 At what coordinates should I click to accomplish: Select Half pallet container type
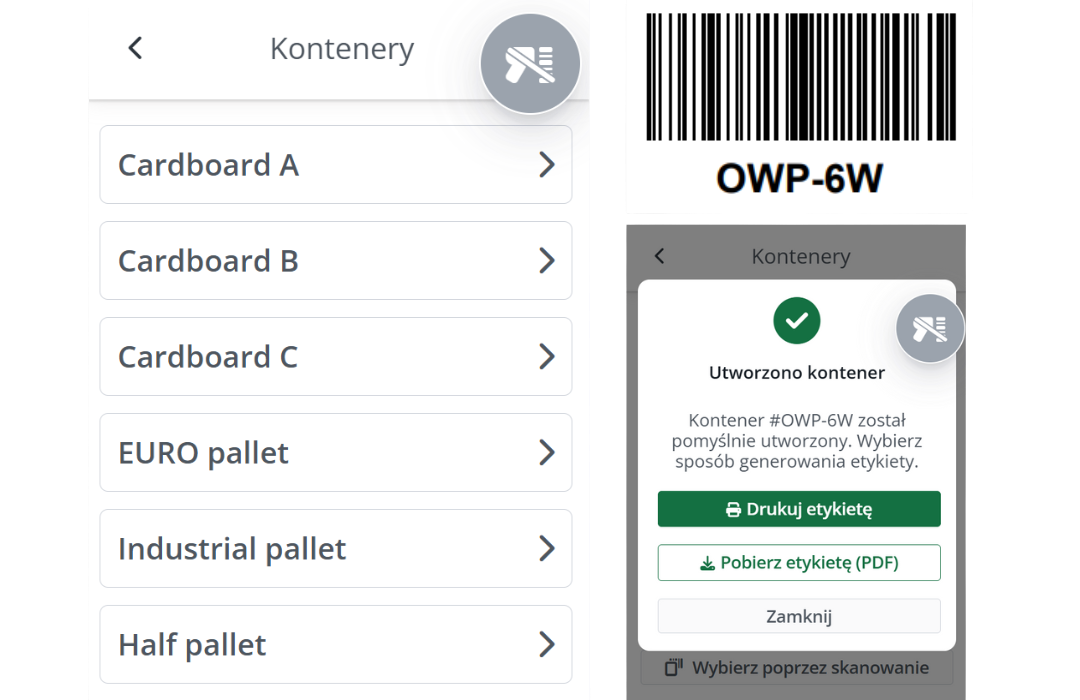[335, 645]
